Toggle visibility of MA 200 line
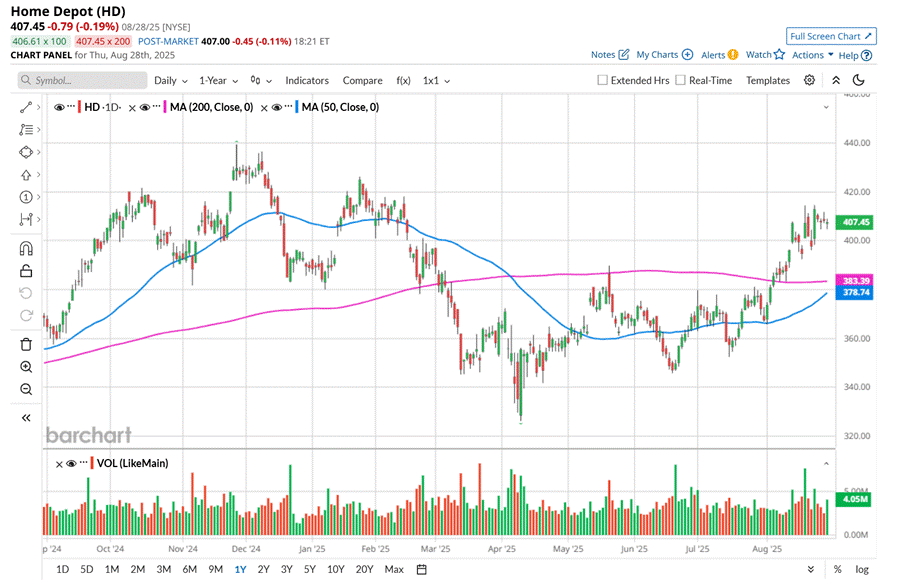 click(x=145, y=107)
